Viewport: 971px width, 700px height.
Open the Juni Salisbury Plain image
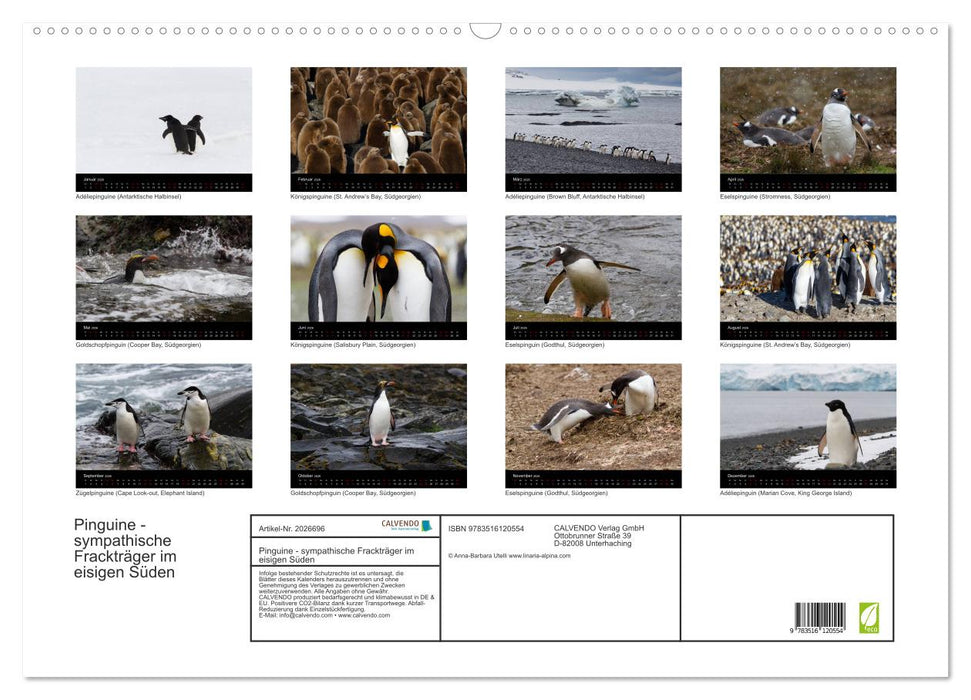click(x=379, y=277)
